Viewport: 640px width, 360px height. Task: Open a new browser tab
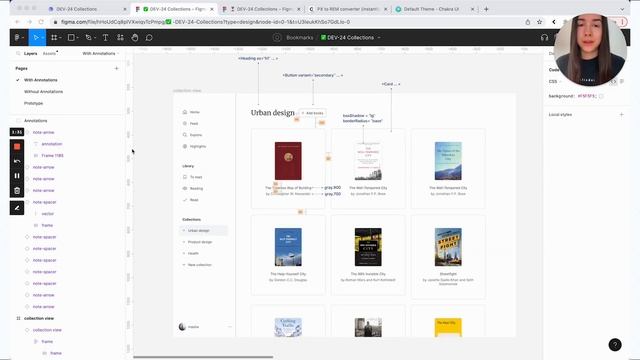pos(486,9)
